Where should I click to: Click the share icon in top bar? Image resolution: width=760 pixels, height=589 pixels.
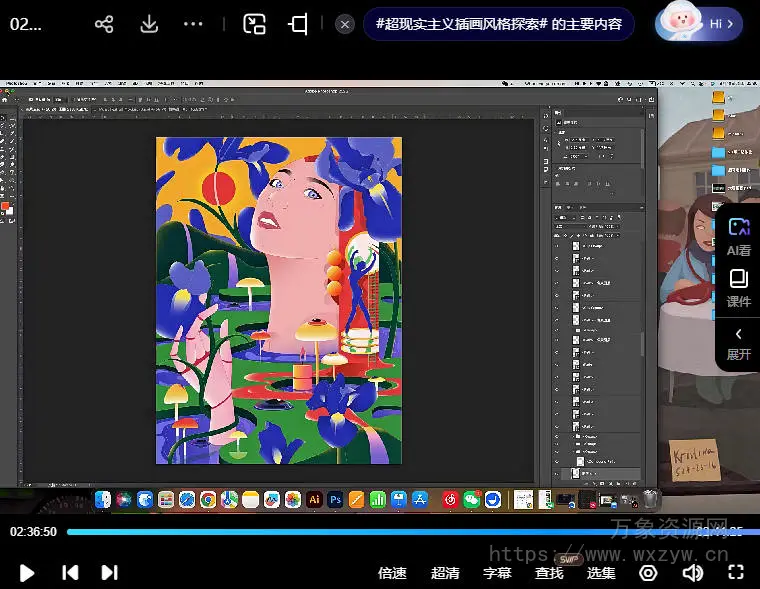(104, 24)
